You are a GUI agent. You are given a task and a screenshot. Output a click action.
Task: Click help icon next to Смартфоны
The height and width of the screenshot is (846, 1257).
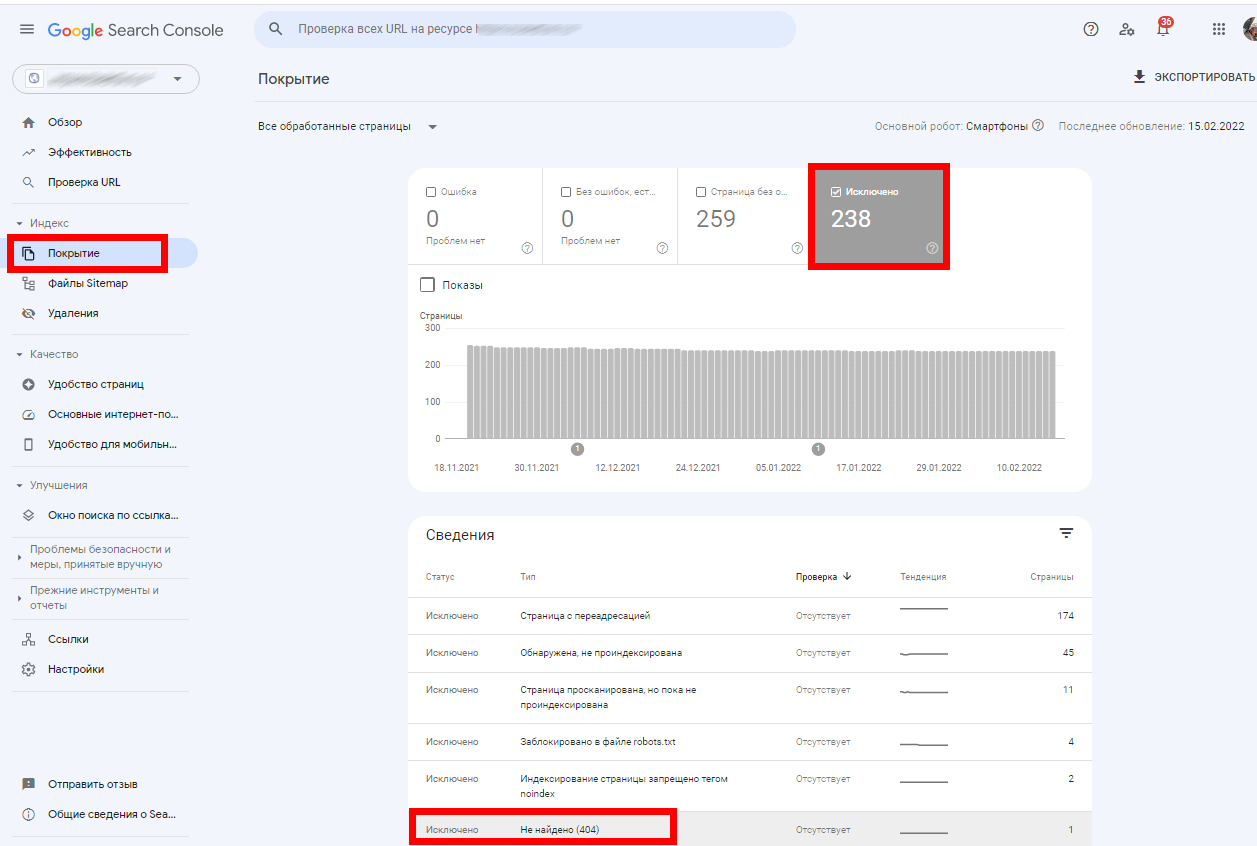pyautogui.click(x=1038, y=126)
